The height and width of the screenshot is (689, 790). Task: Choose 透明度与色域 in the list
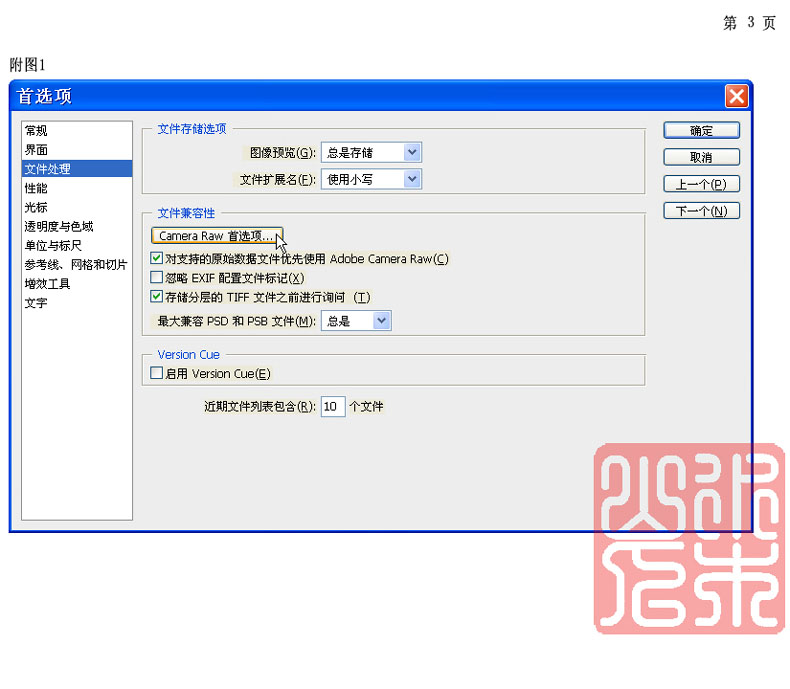77,226
